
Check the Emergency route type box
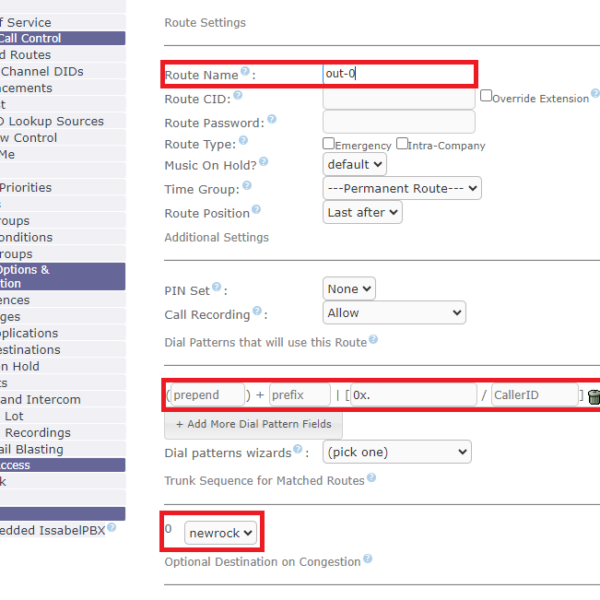[328, 144]
